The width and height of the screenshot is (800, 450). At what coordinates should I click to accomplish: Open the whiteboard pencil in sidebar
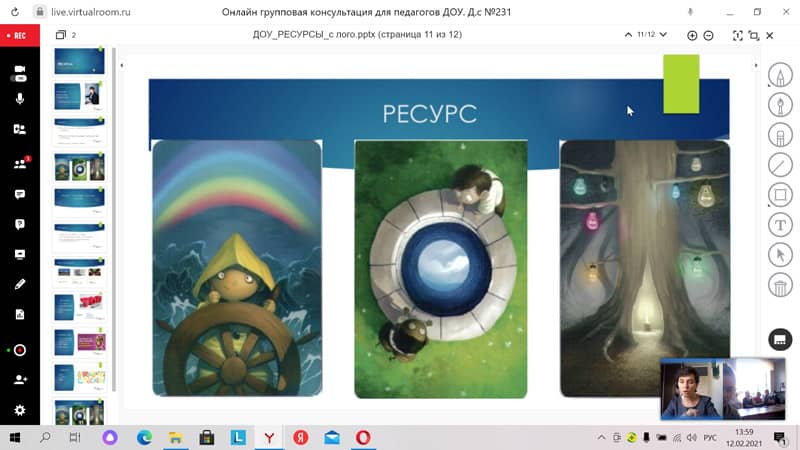(x=19, y=284)
